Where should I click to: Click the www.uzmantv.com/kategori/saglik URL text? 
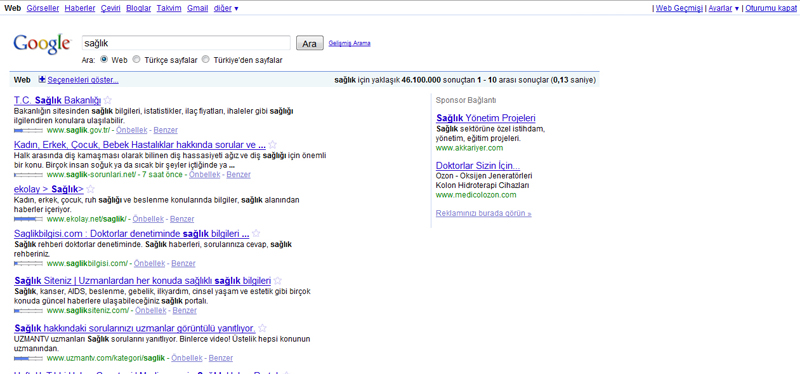106,358
